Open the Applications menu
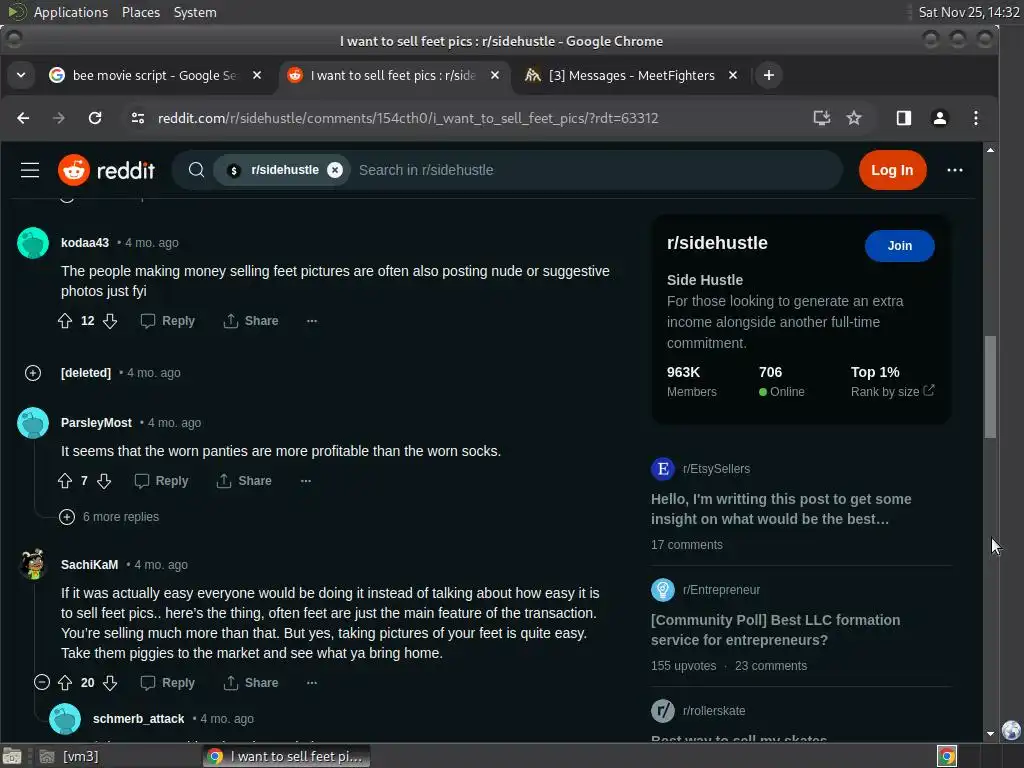Viewport: 1024px width, 768px height. [x=71, y=12]
